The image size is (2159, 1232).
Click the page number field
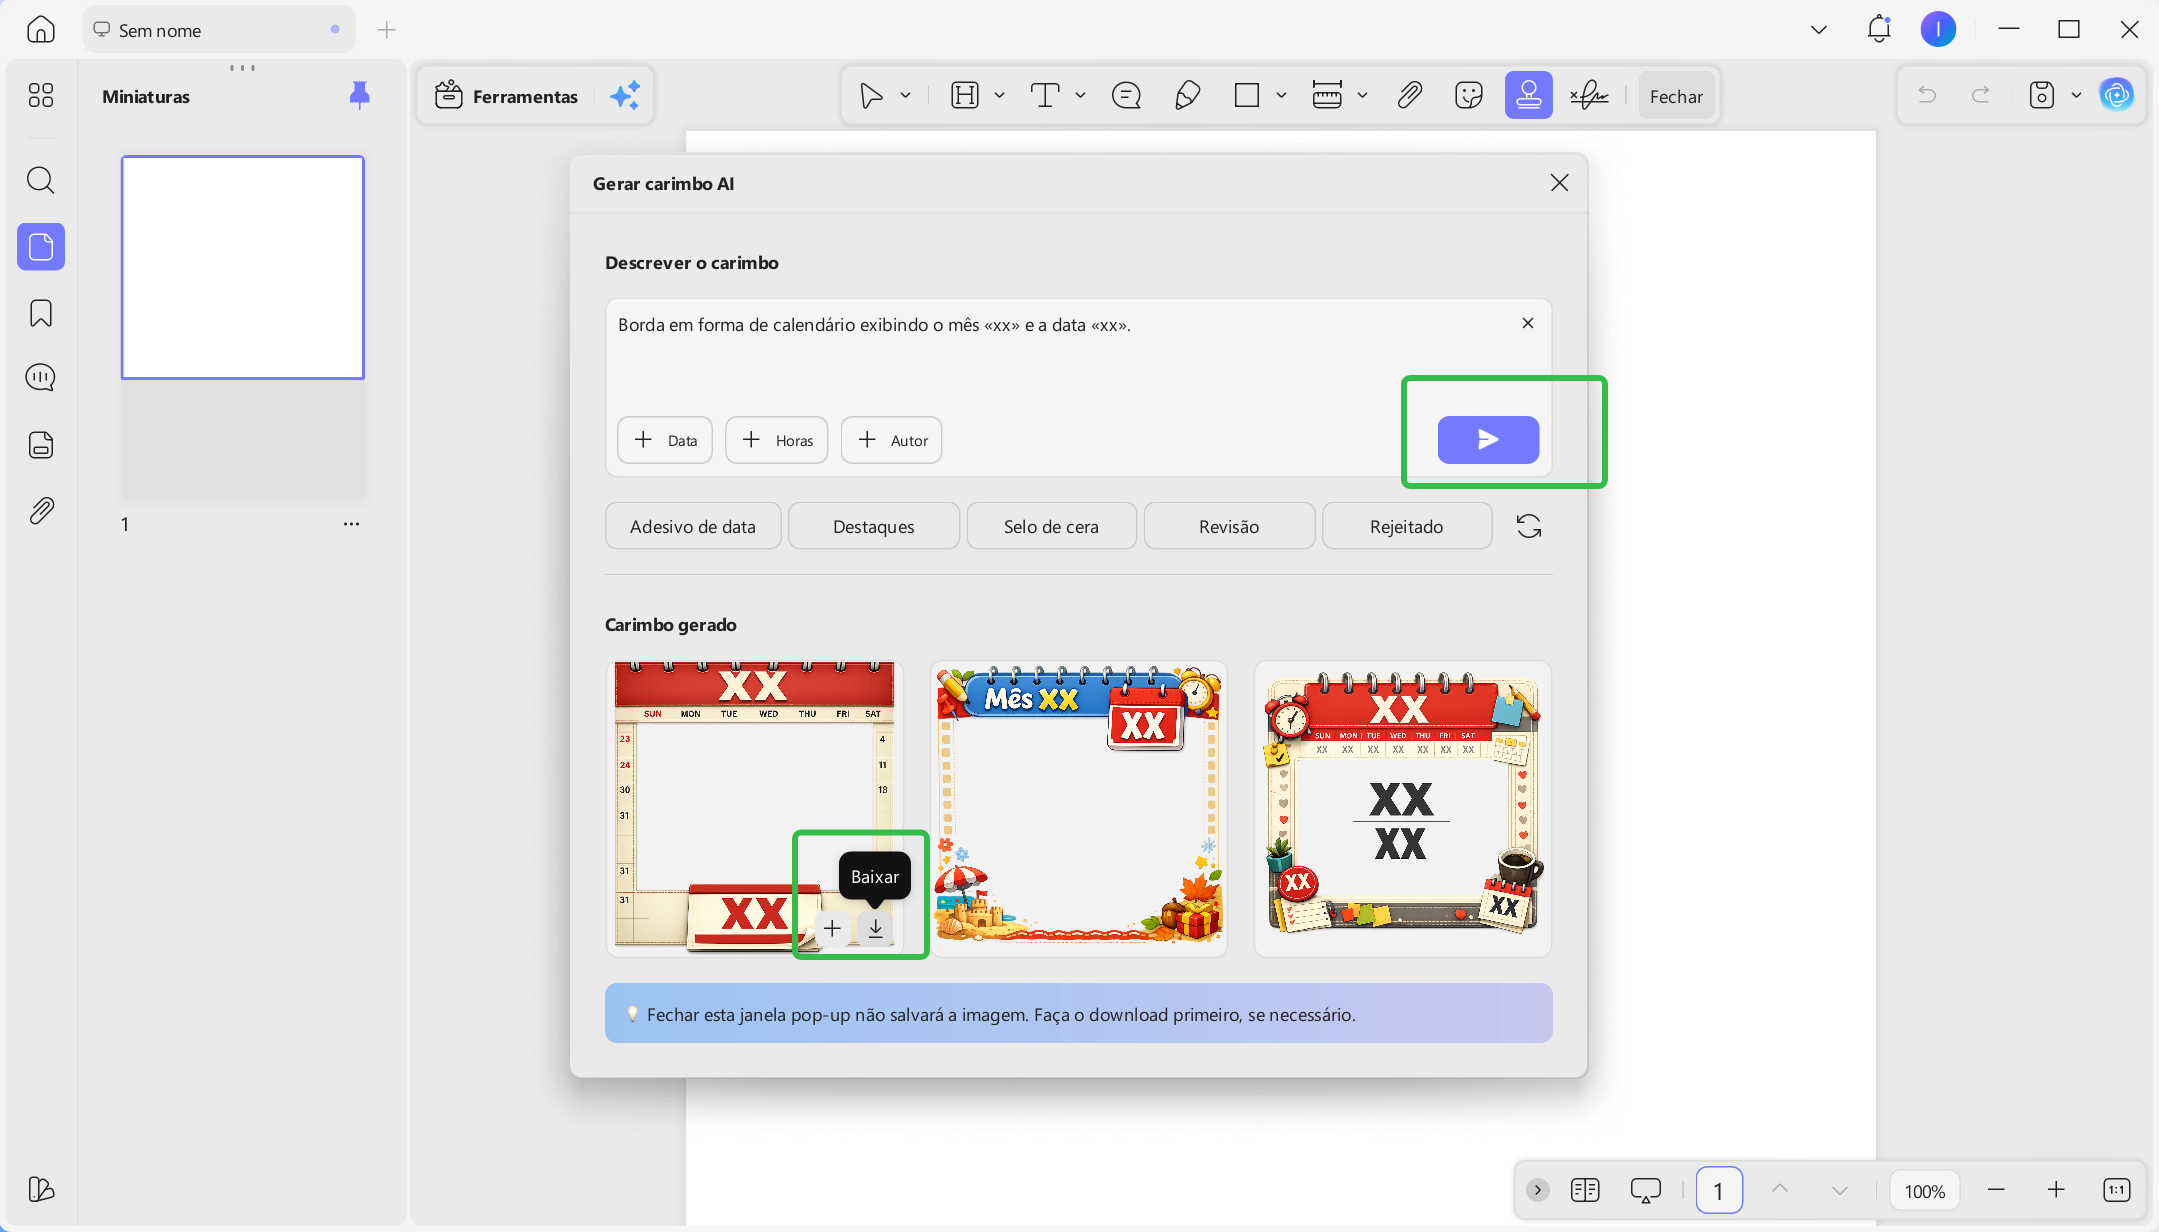[1719, 1190]
